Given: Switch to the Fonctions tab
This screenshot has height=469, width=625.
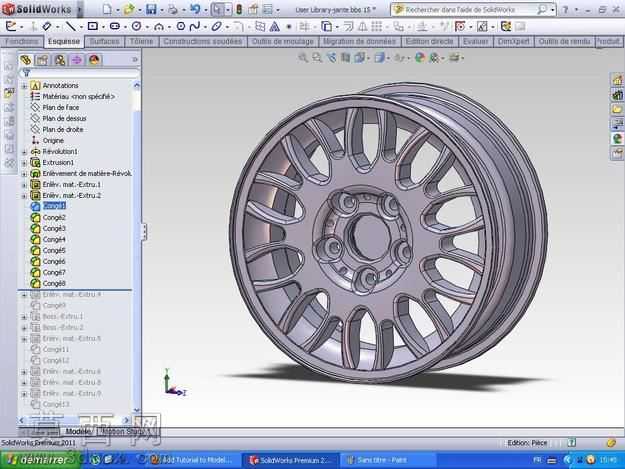Looking at the screenshot, I should (22, 41).
